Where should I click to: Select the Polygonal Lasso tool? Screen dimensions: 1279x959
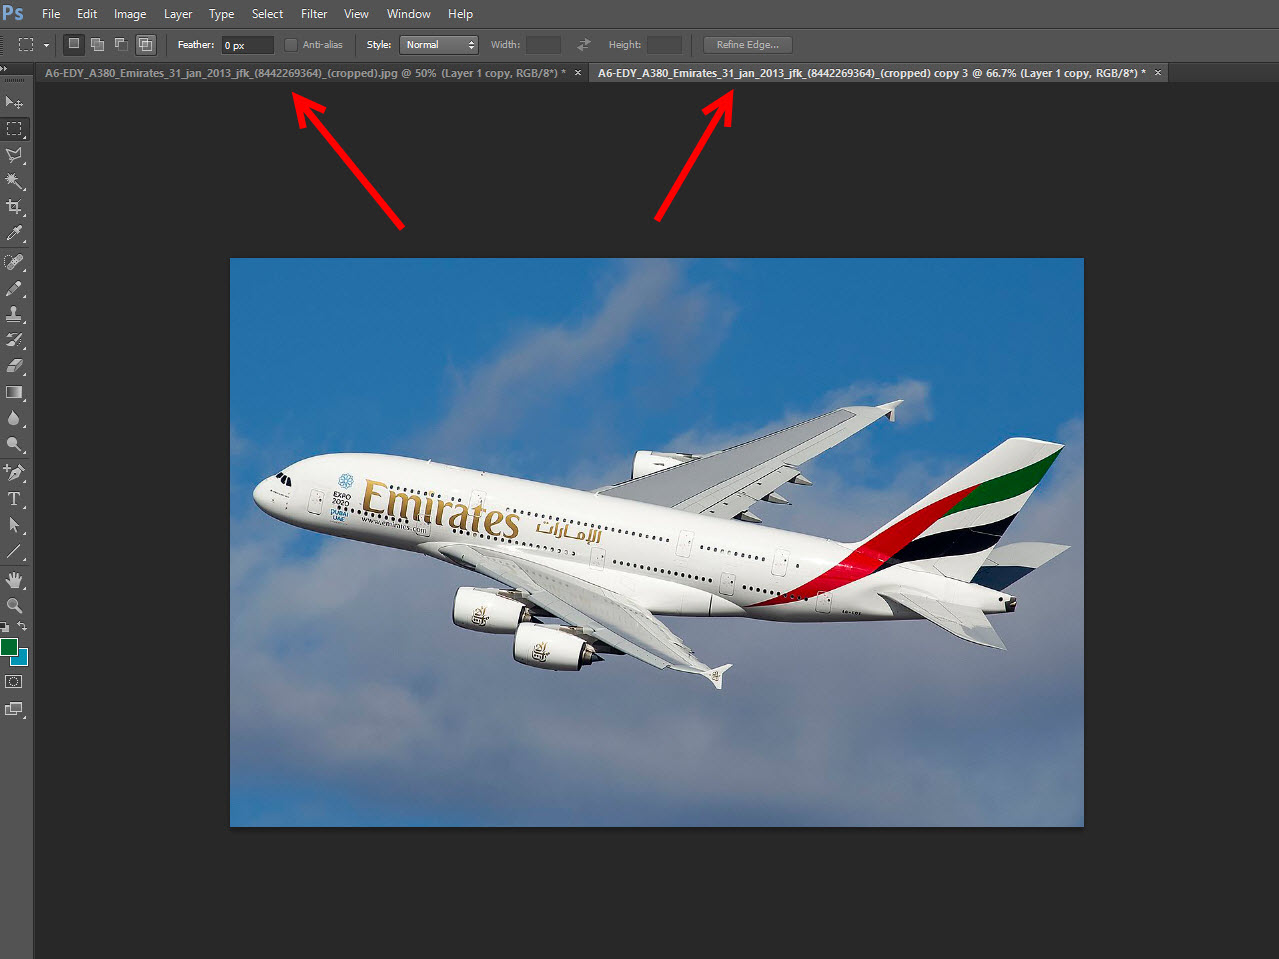(x=14, y=155)
